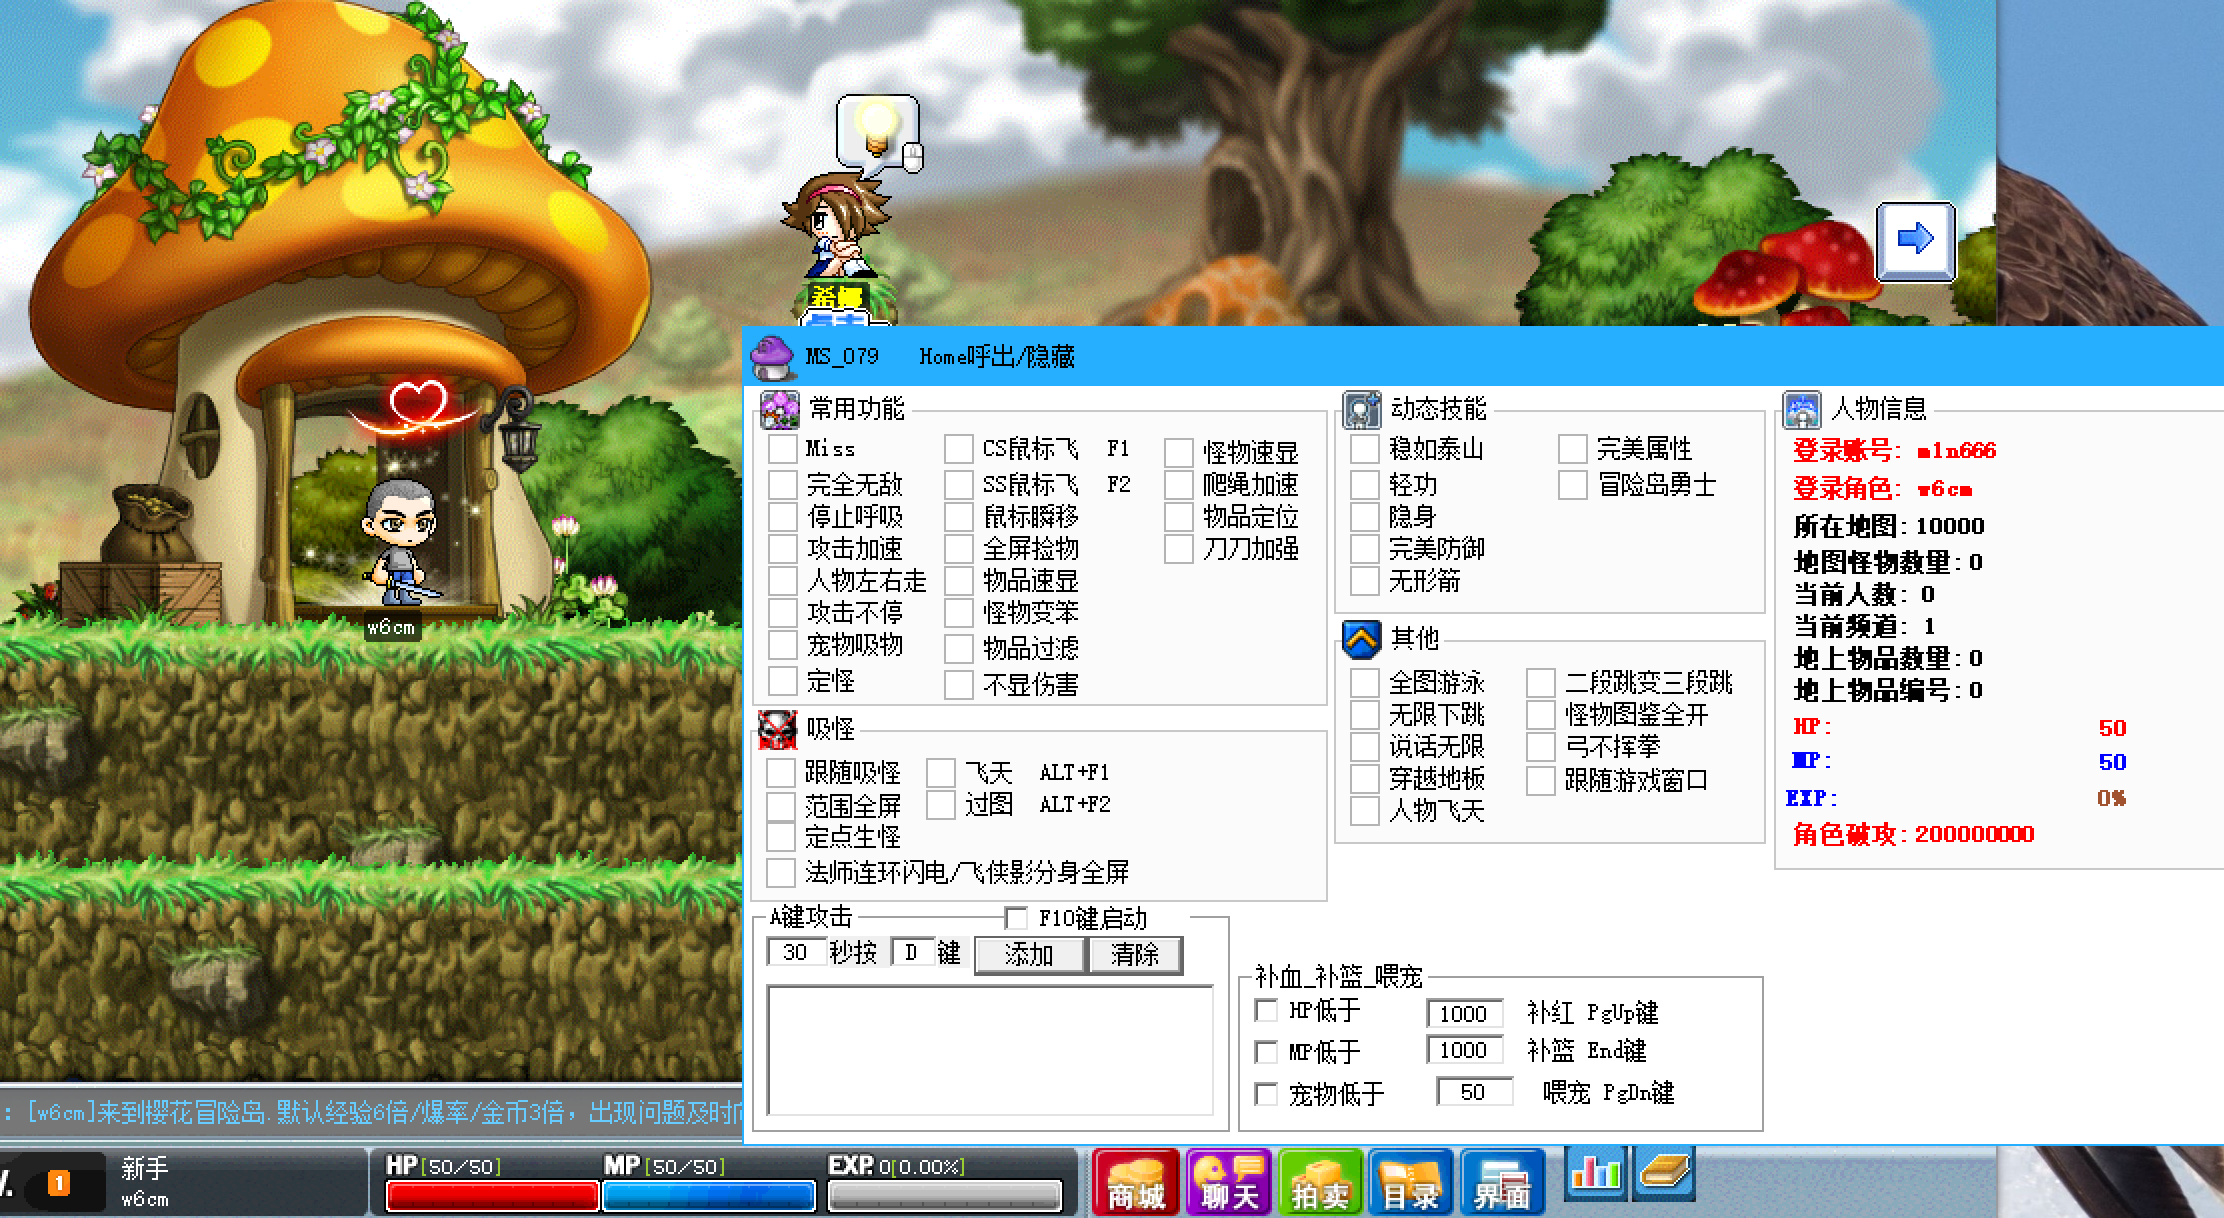Enable 宠物低于 feed checkbox
This screenshot has width=2224, height=1218.
point(1266,1094)
